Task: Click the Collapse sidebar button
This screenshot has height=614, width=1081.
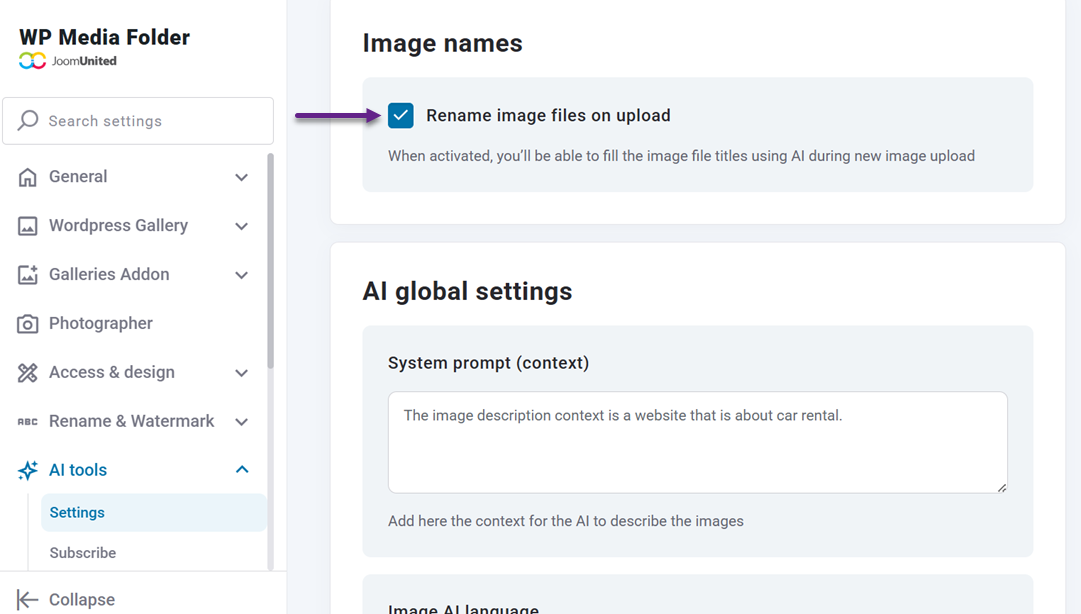Action: 64,599
